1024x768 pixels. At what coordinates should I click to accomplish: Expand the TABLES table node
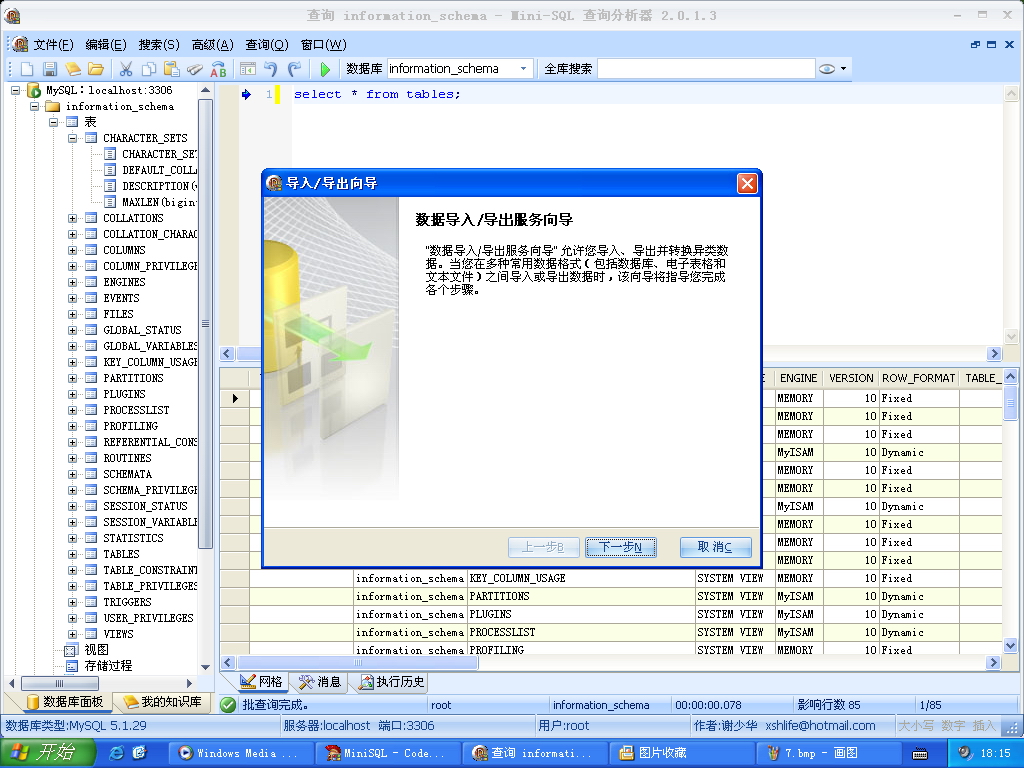72,554
